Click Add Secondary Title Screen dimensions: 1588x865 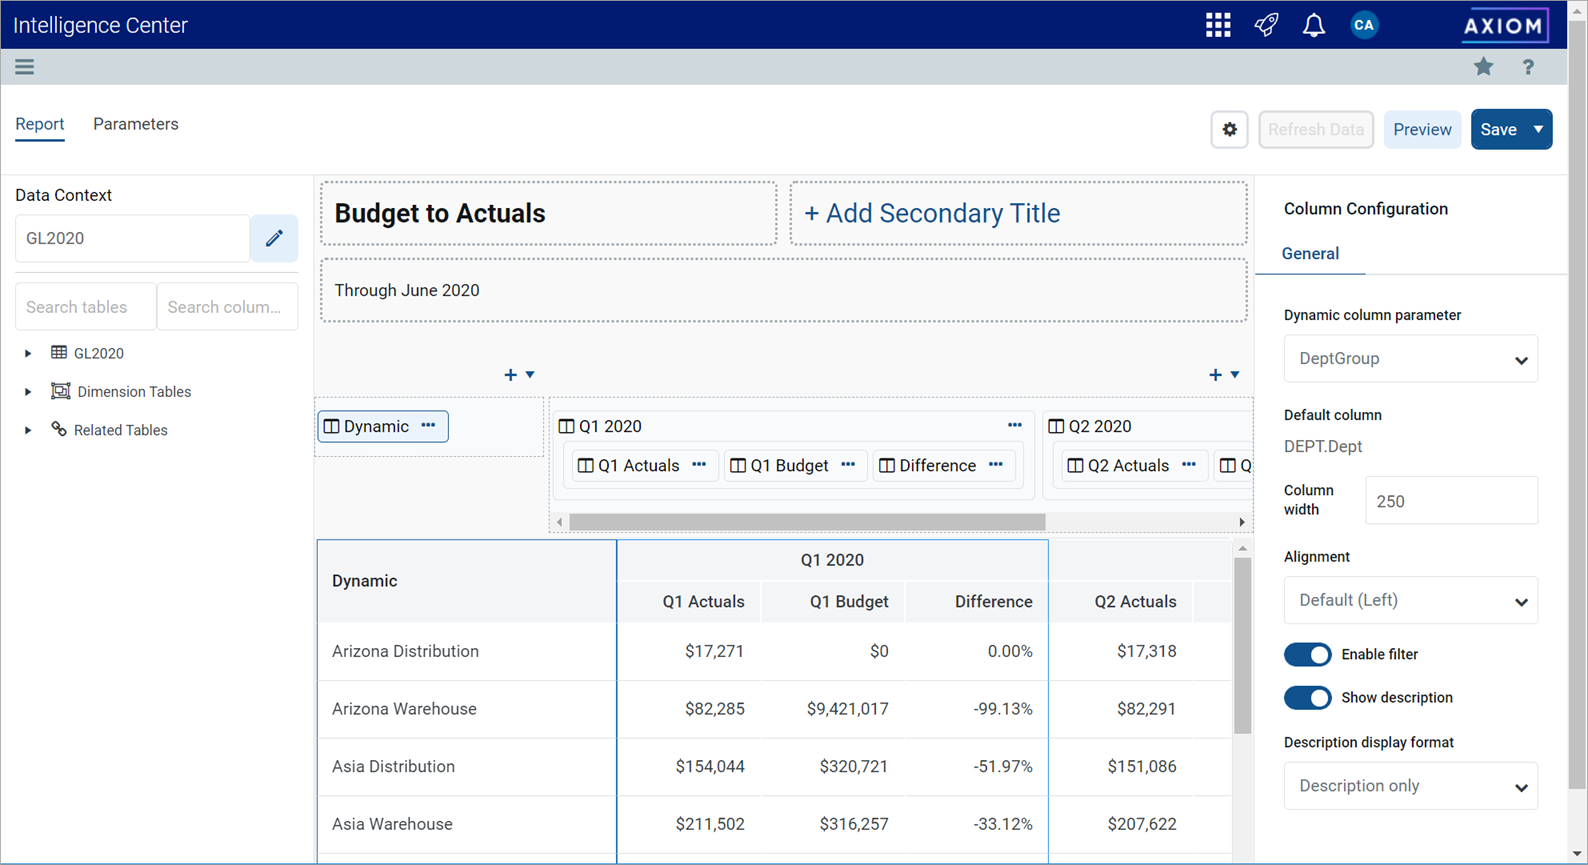1018,213
